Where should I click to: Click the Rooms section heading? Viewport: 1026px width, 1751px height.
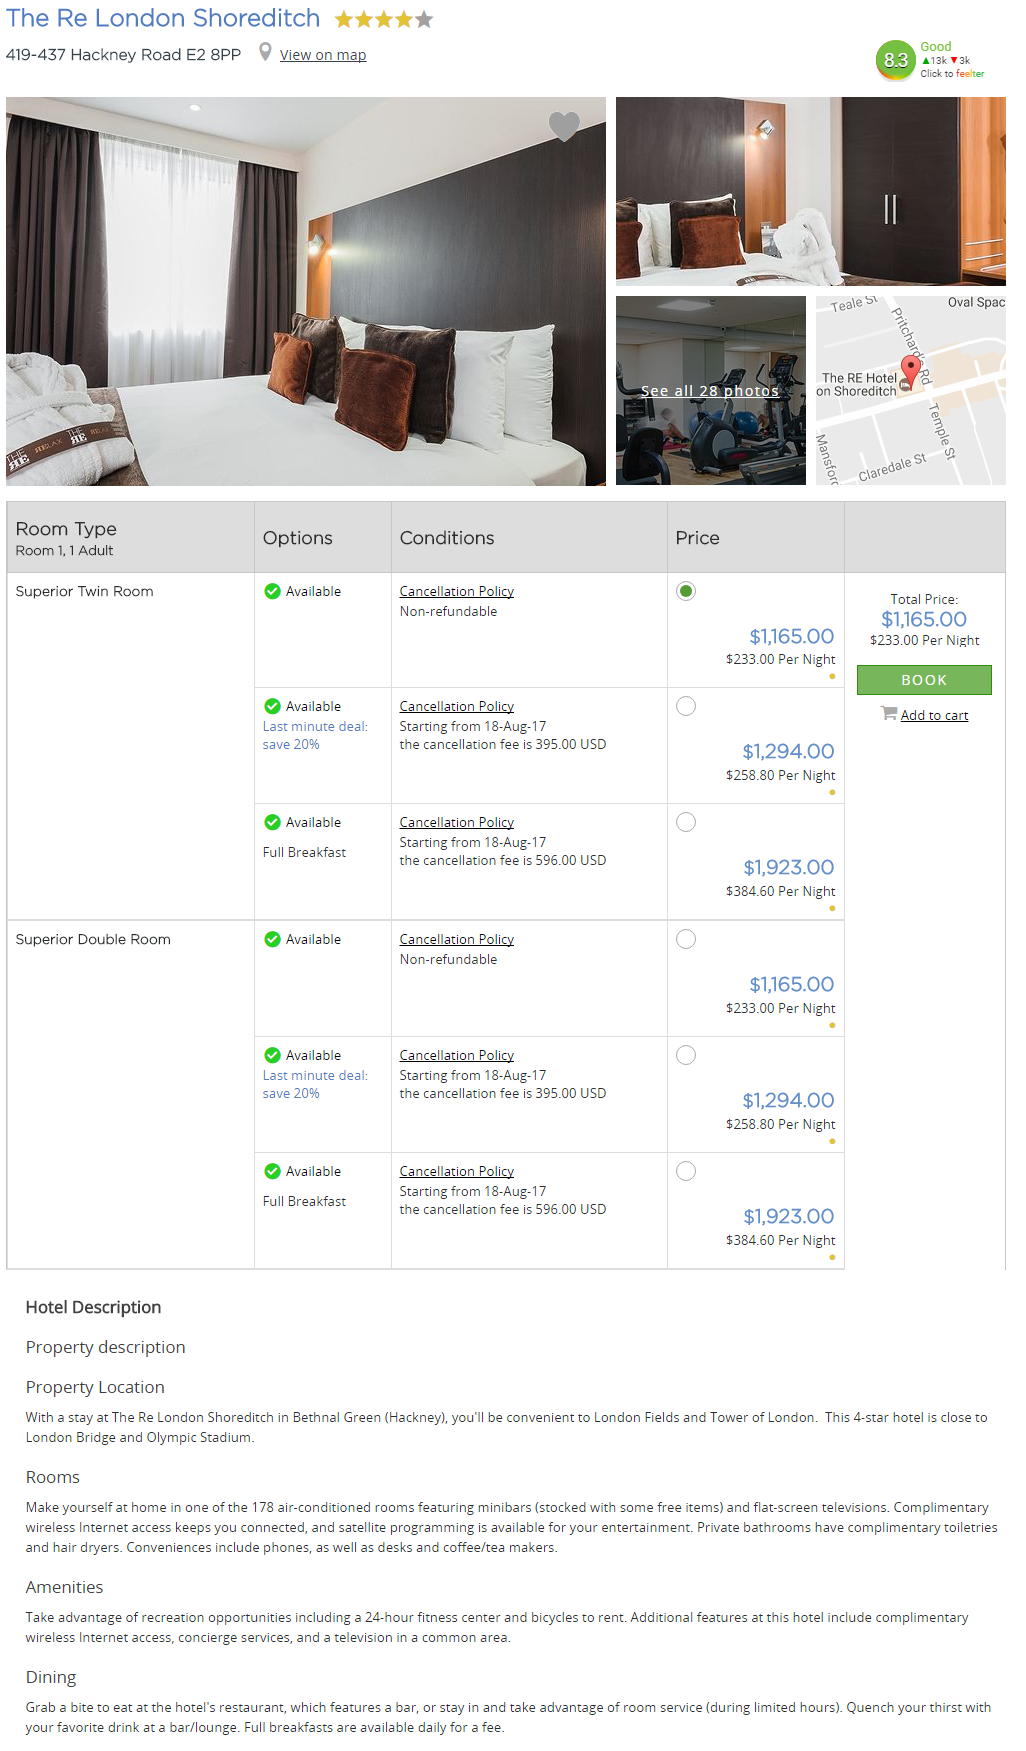[52, 1477]
